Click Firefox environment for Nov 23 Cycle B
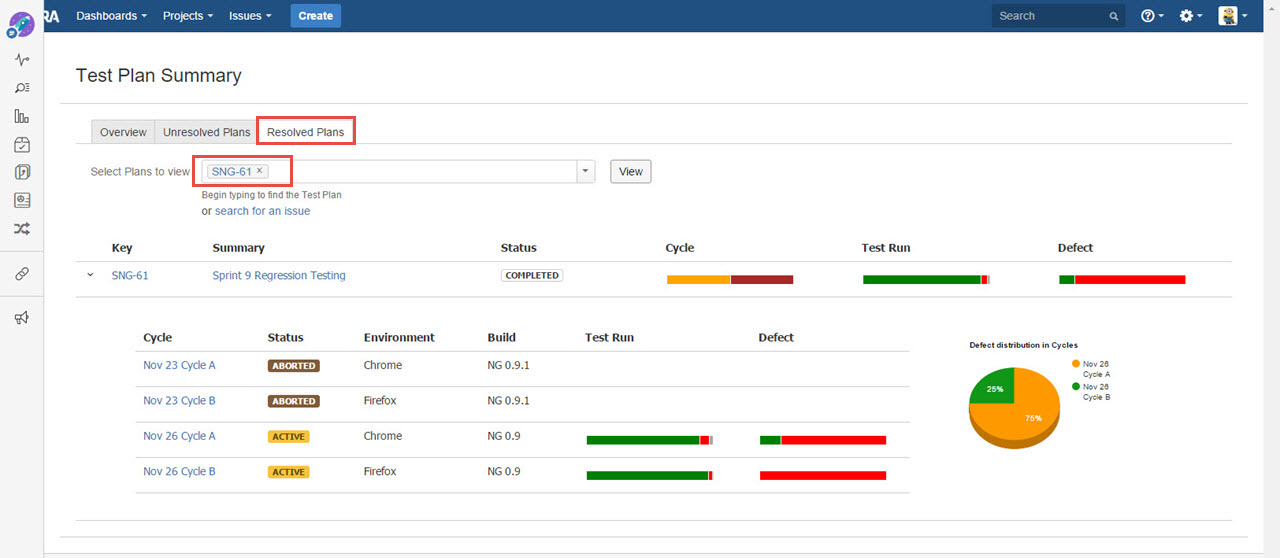This screenshot has width=1280, height=558. pyautogui.click(x=380, y=401)
